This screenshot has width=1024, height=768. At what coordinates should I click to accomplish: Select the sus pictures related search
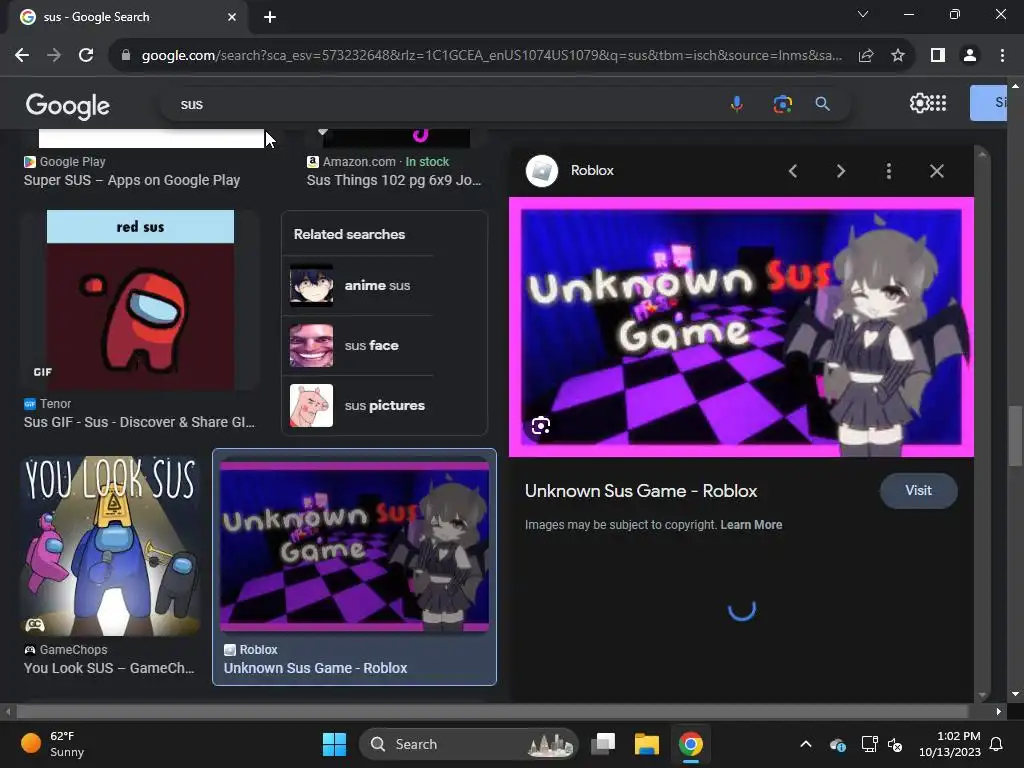coord(358,406)
